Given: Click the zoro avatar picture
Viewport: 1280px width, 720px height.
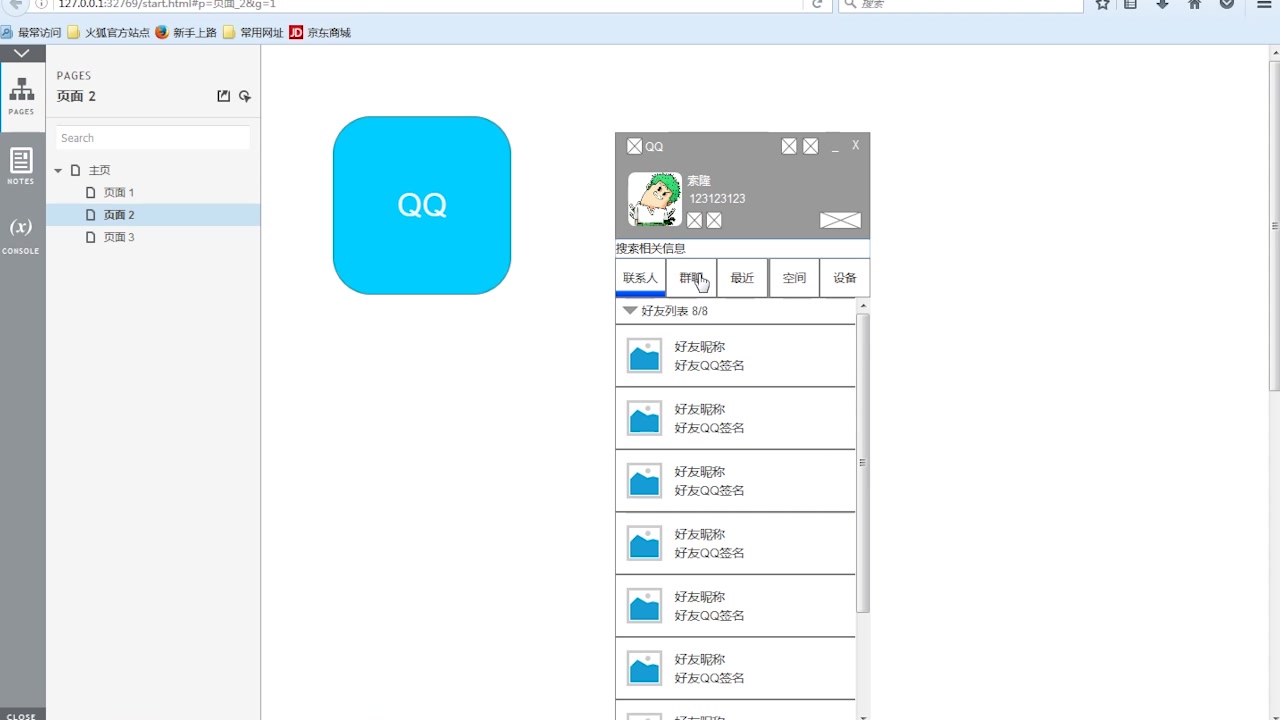Looking at the screenshot, I should (x=655, y=199).
